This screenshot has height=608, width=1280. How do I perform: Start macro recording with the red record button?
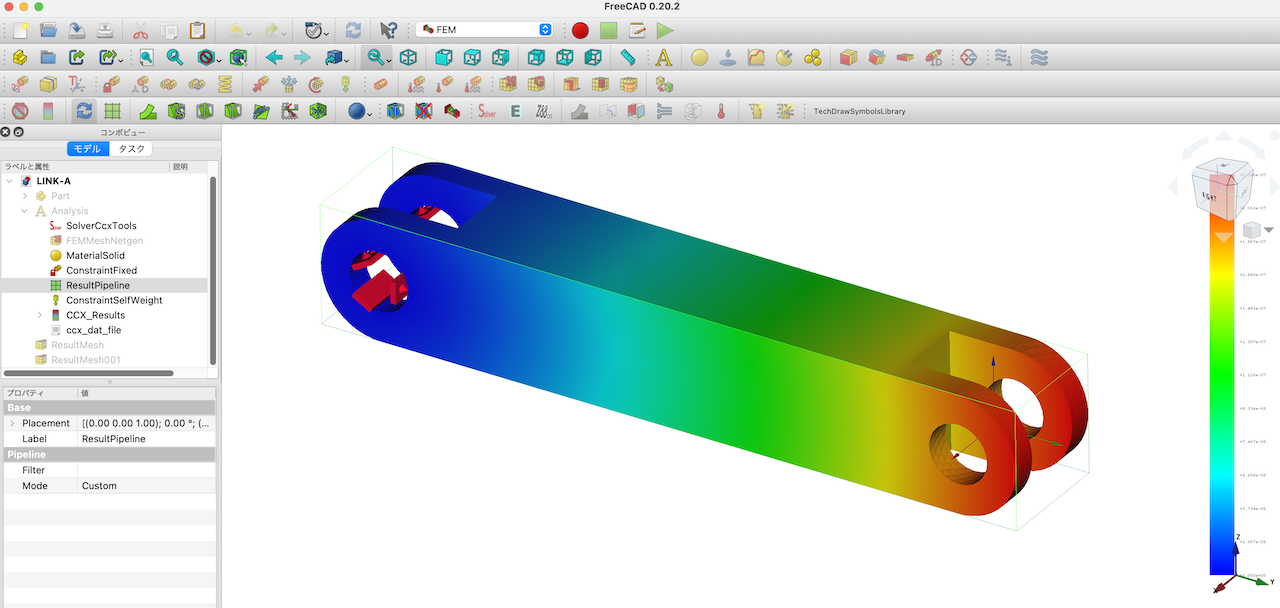pos(580,30)
